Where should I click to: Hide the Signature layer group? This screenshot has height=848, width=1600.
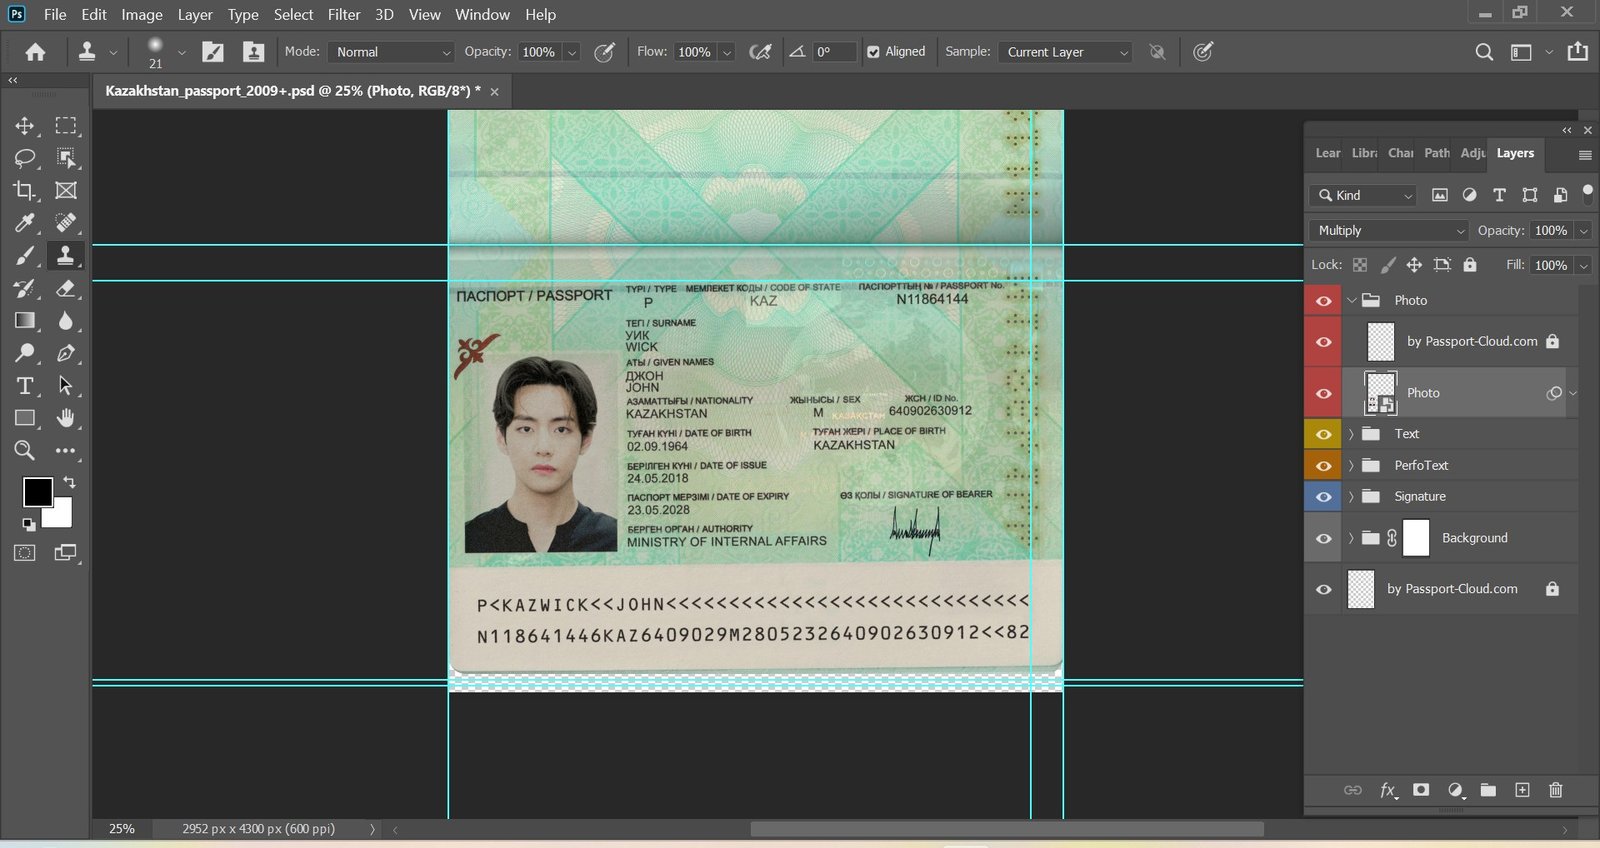click(x=1323, y=497)
